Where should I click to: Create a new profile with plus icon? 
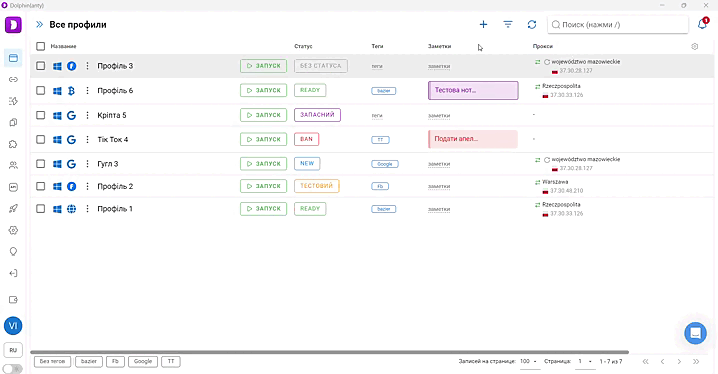tap(483, 24)
